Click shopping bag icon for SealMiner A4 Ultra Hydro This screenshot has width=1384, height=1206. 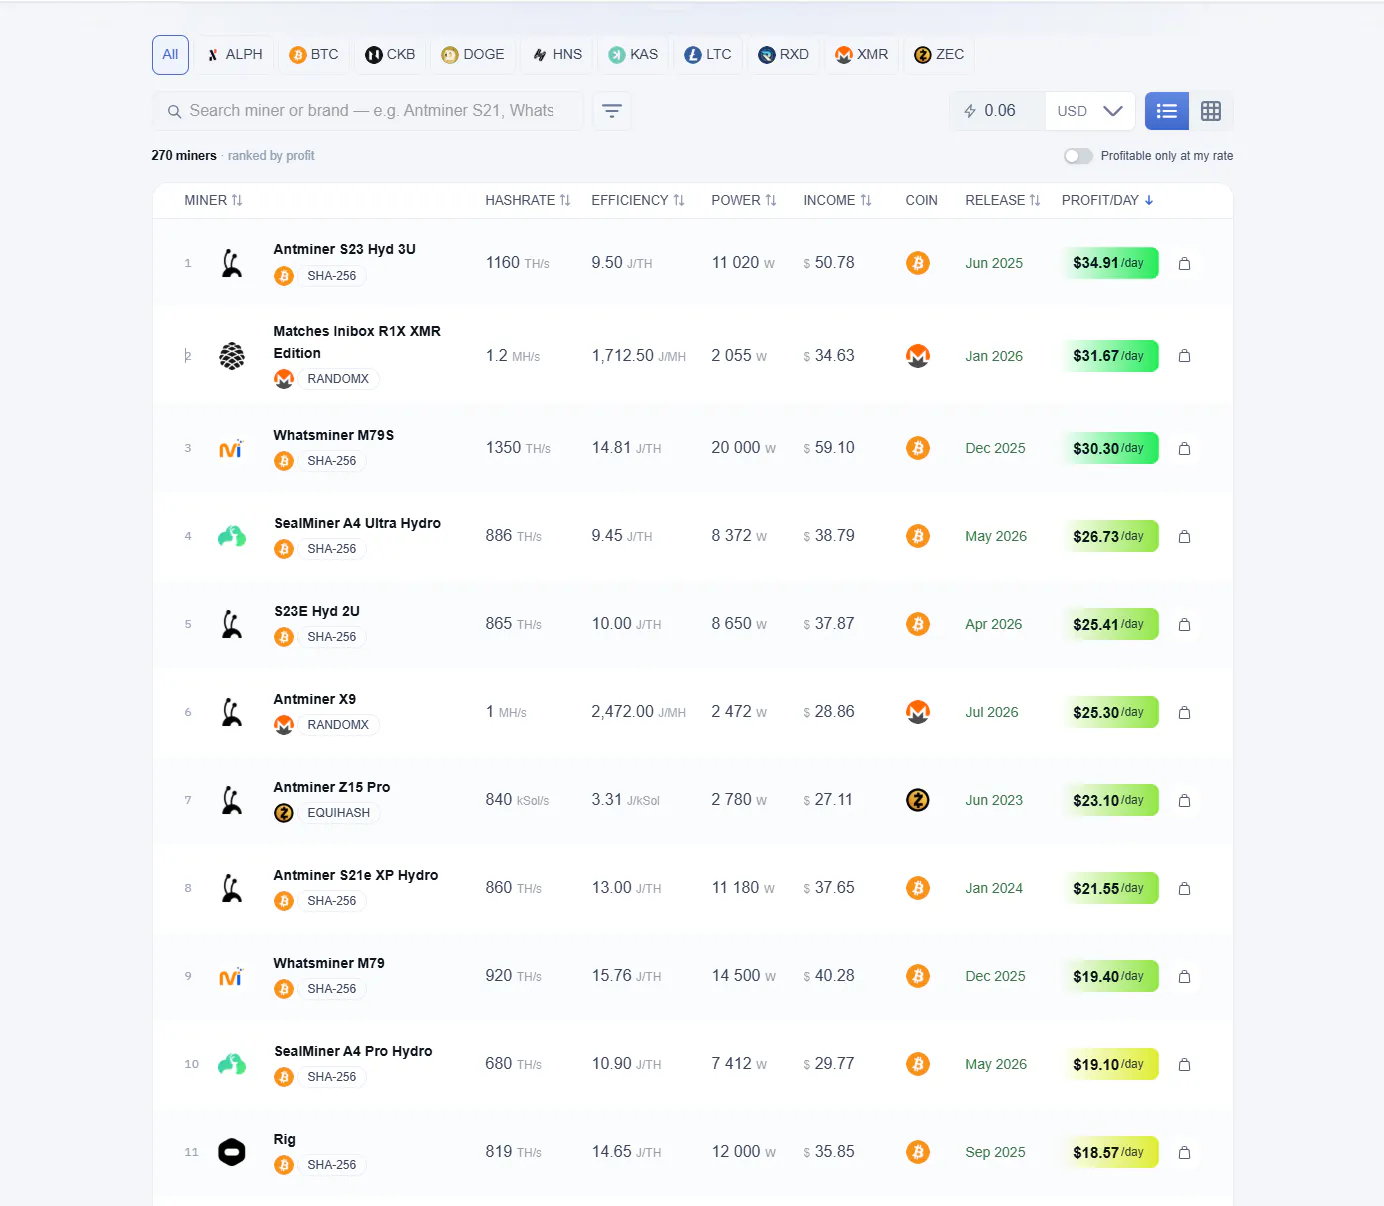click(x=1184, y=537)
